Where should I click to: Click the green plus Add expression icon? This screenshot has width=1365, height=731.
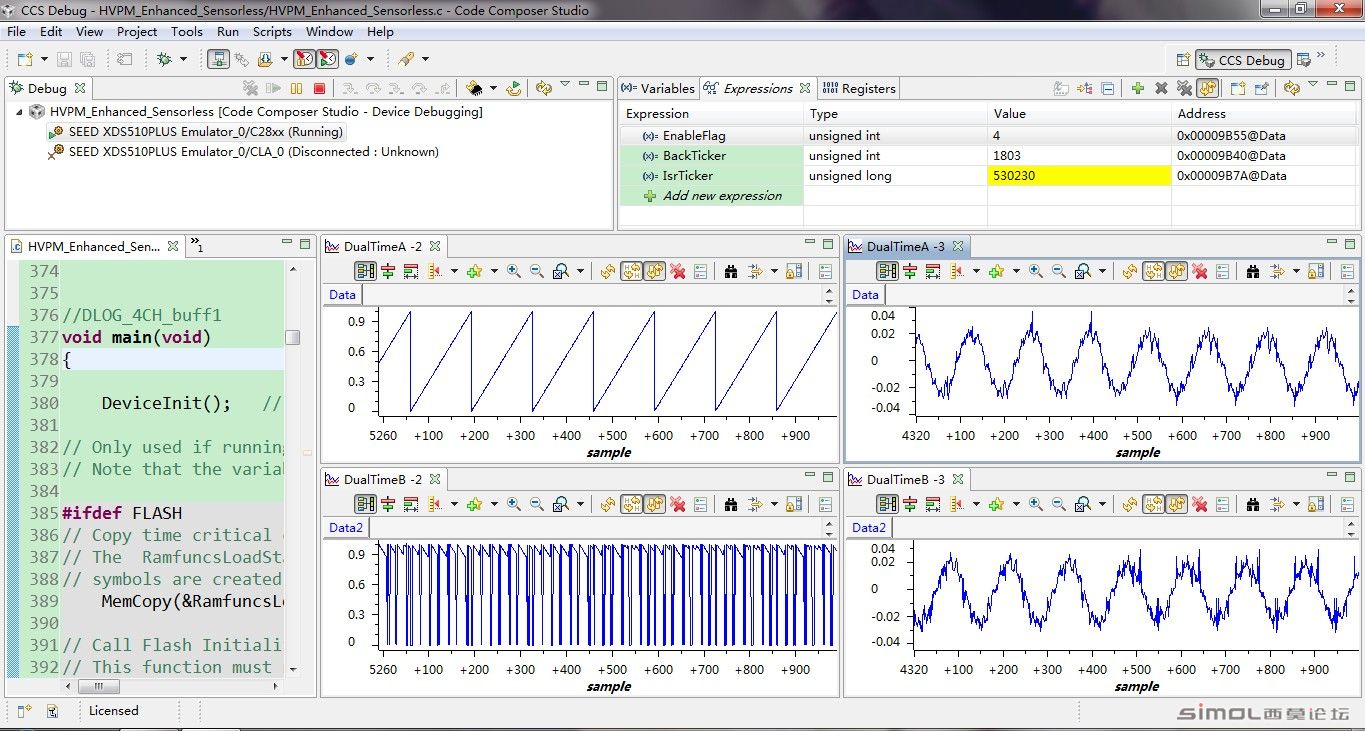(1137, 88)
